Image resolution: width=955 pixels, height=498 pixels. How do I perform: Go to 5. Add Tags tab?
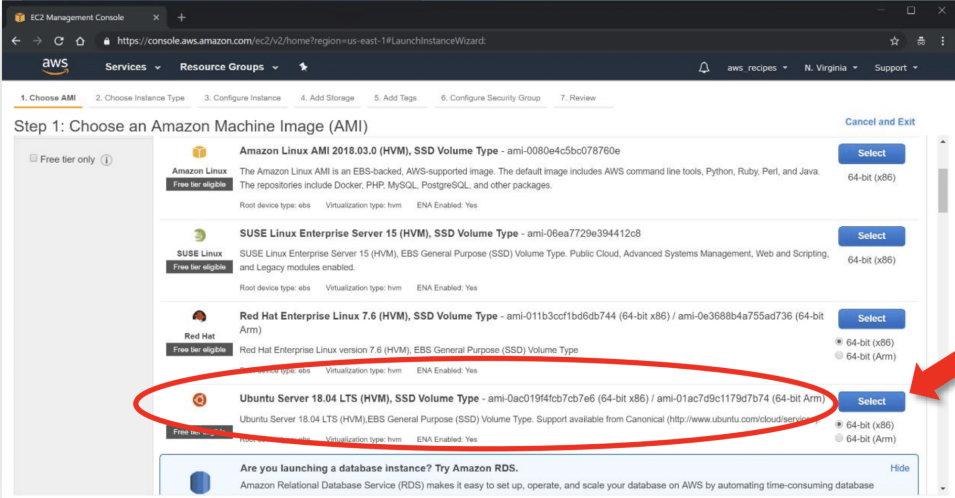point(395,98)
